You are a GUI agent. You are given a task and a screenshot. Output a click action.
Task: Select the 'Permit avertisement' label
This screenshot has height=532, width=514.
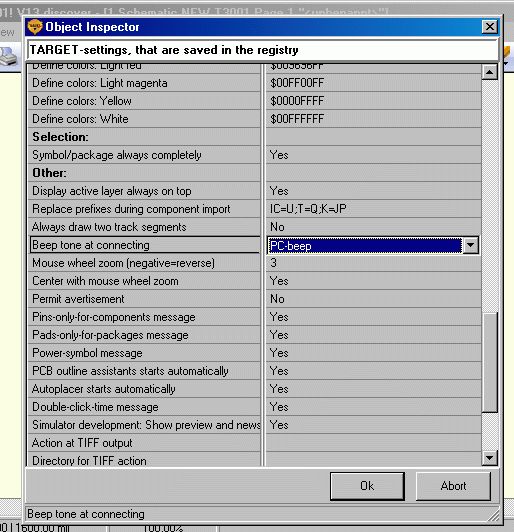tap(78, 299)
